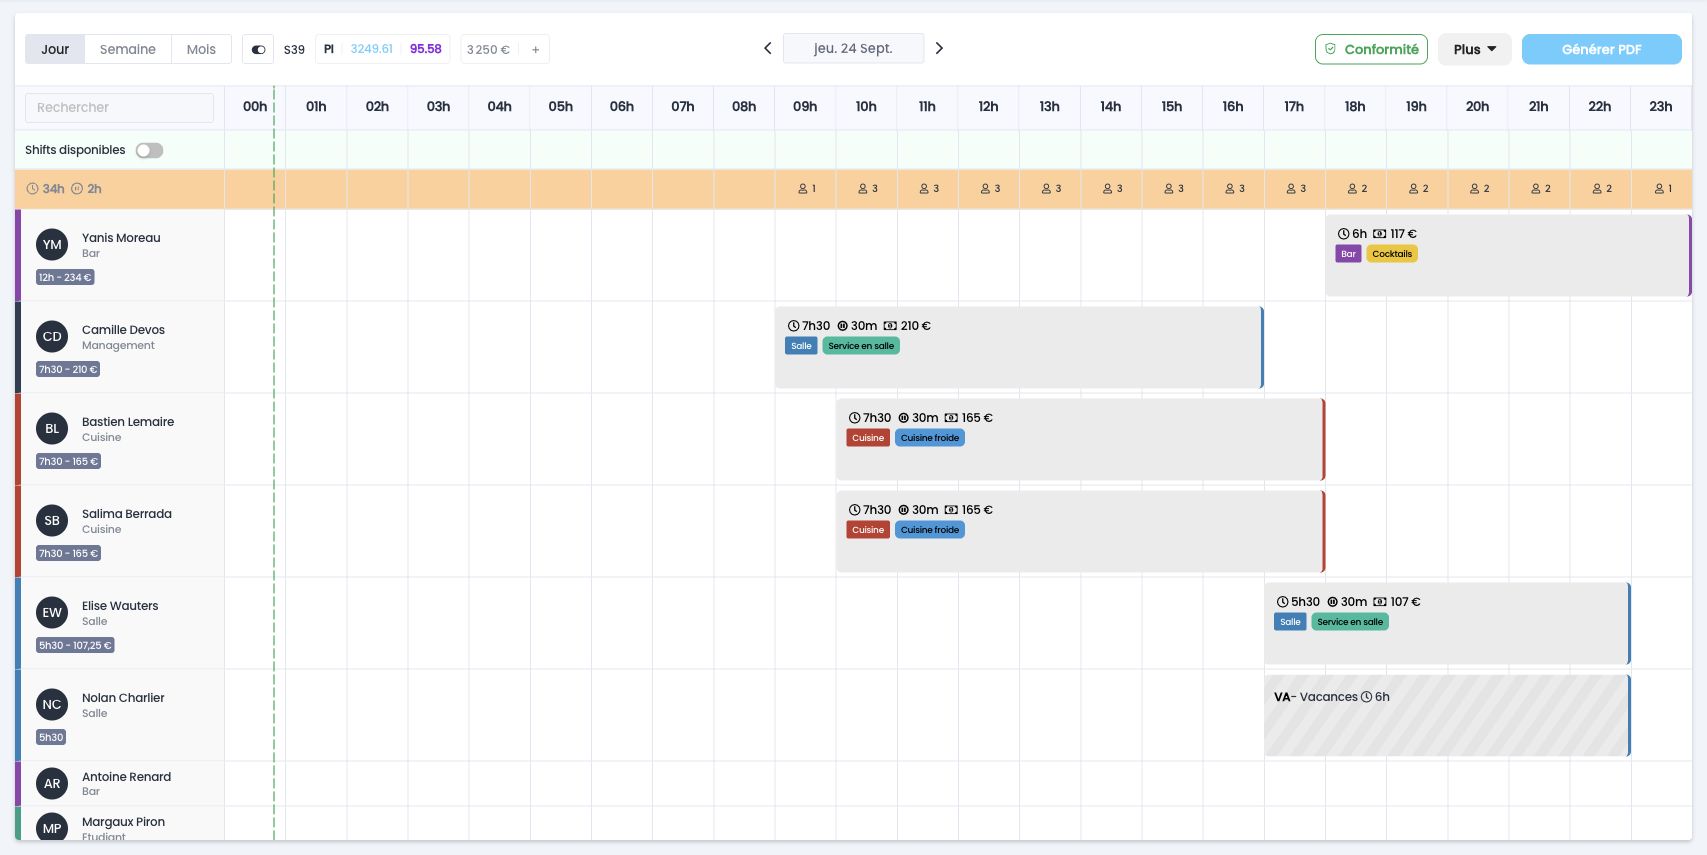This screenshot has height=855, width=1707.
Task: Click SB avatar for Salima Berrada
Action: pyautogui.click(x=52, y=521)
